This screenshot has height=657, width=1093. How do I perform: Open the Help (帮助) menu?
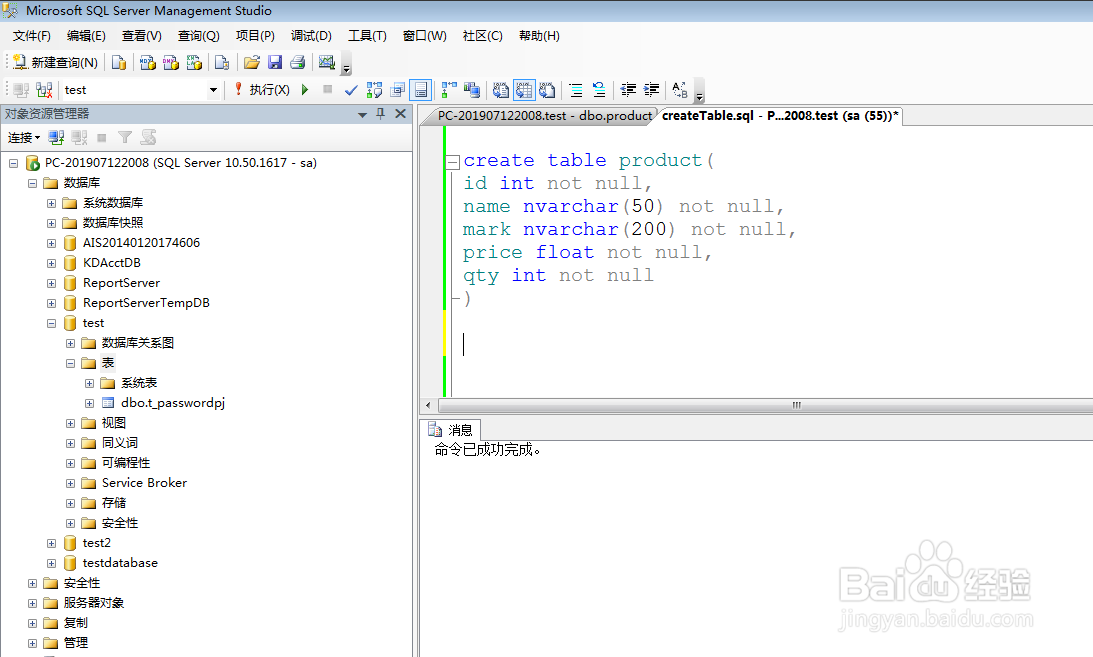539,36
